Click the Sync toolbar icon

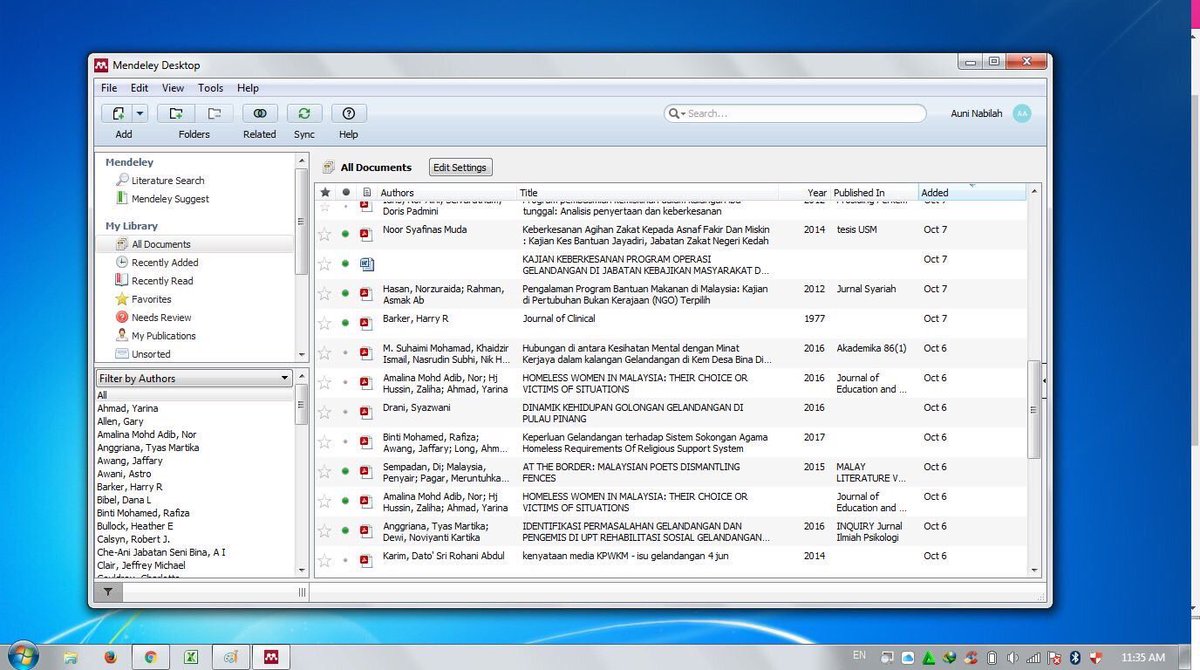pos(304,114)
